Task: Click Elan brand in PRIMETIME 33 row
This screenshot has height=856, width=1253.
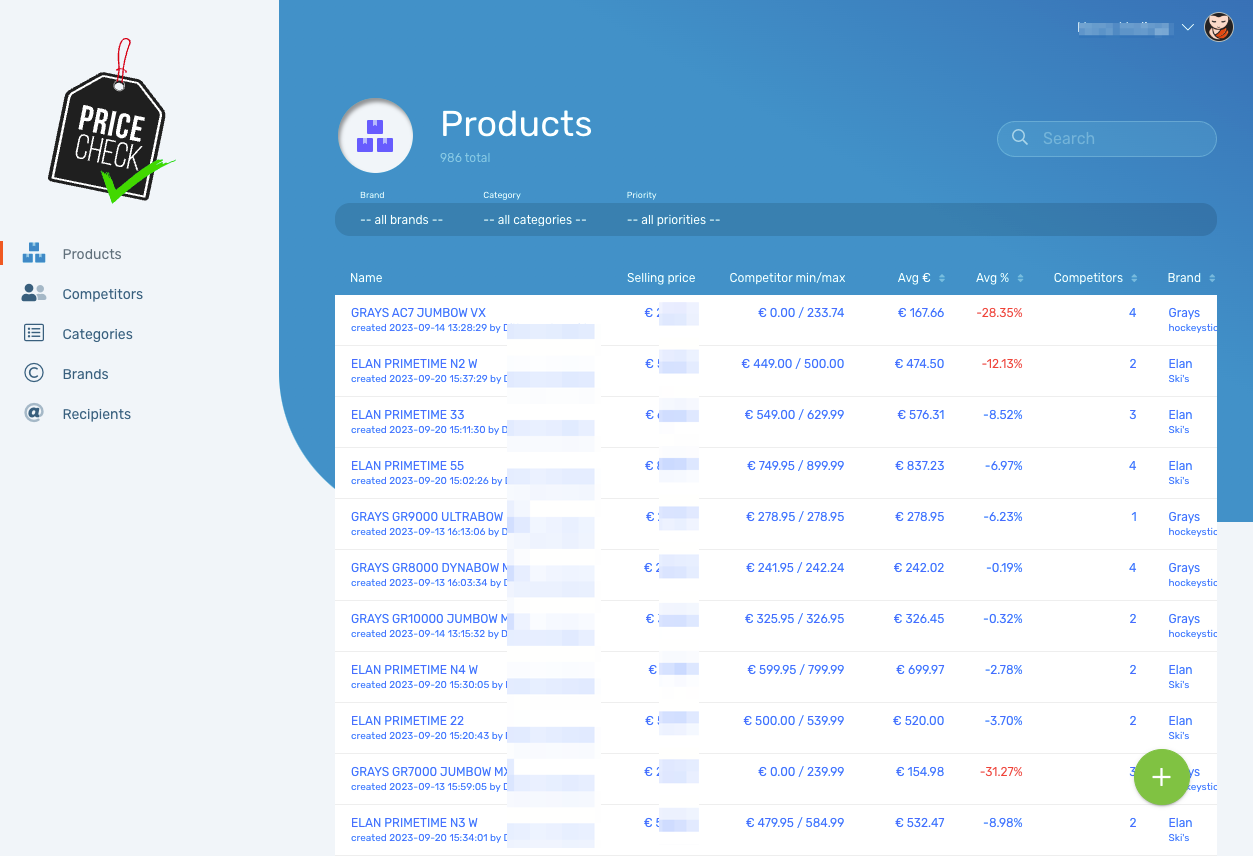Action: (1180, 415)
